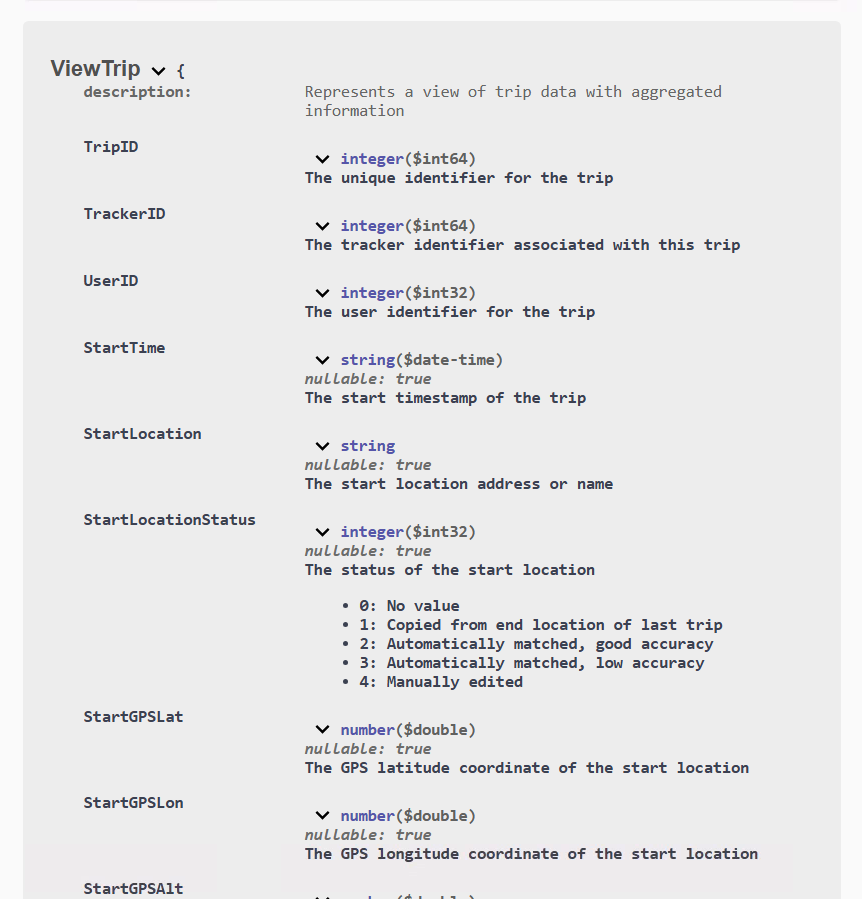Viewport: 862px width, 899px height.
Task: Toggle the StartLocationStatus type chevron
Action: click(x=322, y=533)
